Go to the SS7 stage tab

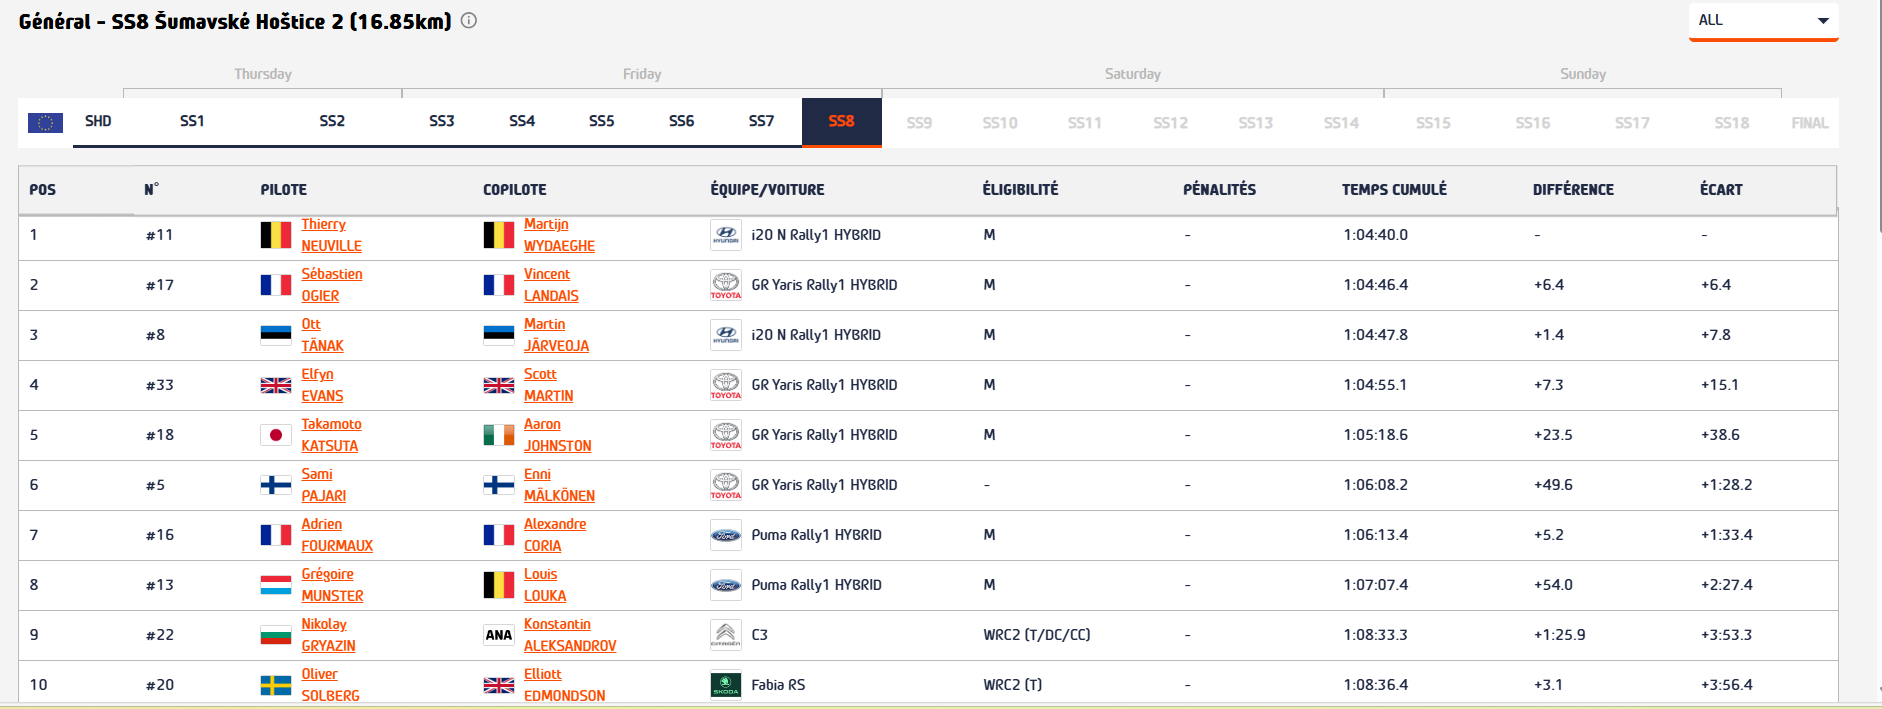tap(762, 121)
